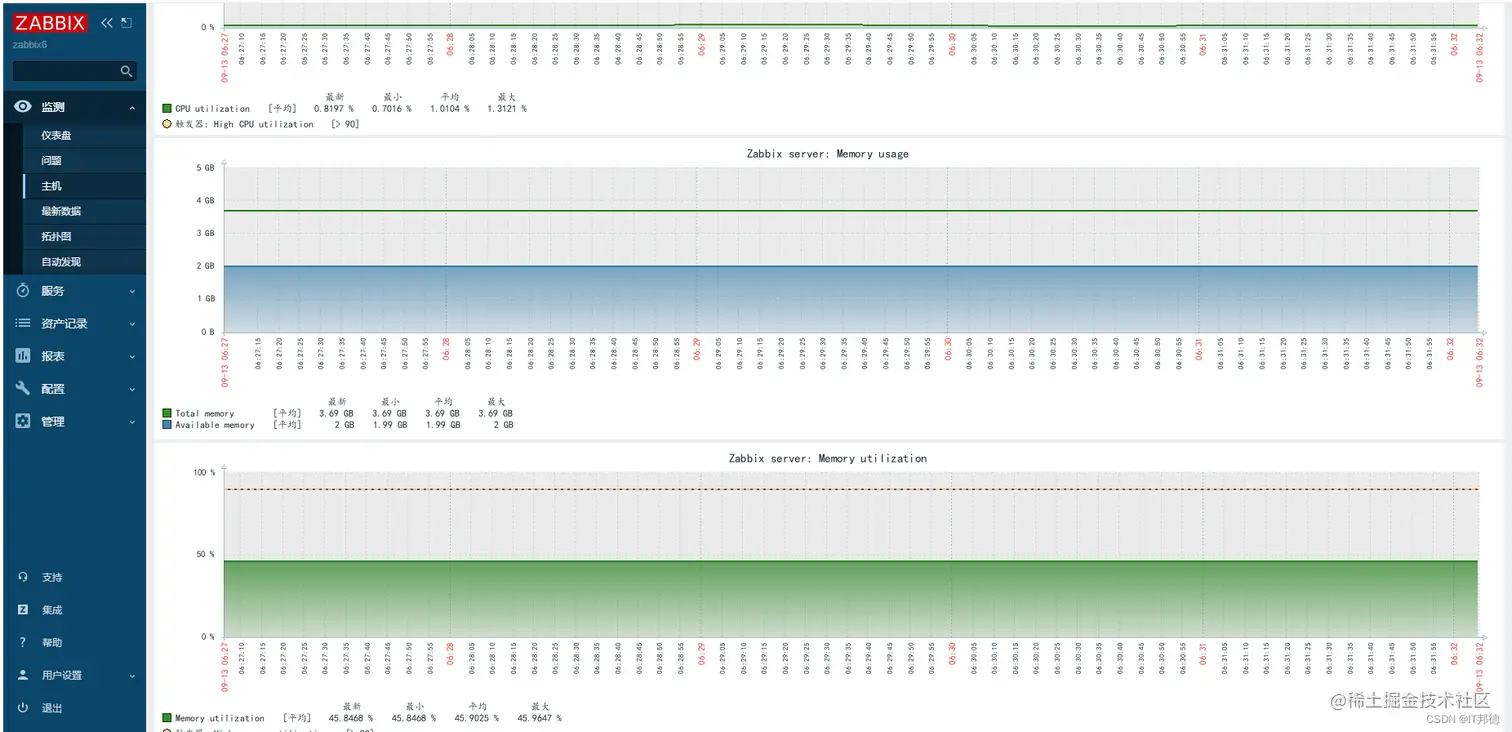This screenshot has height=732, width=1512.
Task: Expand the 服务 menu section
Action: [x=132, y=291]
